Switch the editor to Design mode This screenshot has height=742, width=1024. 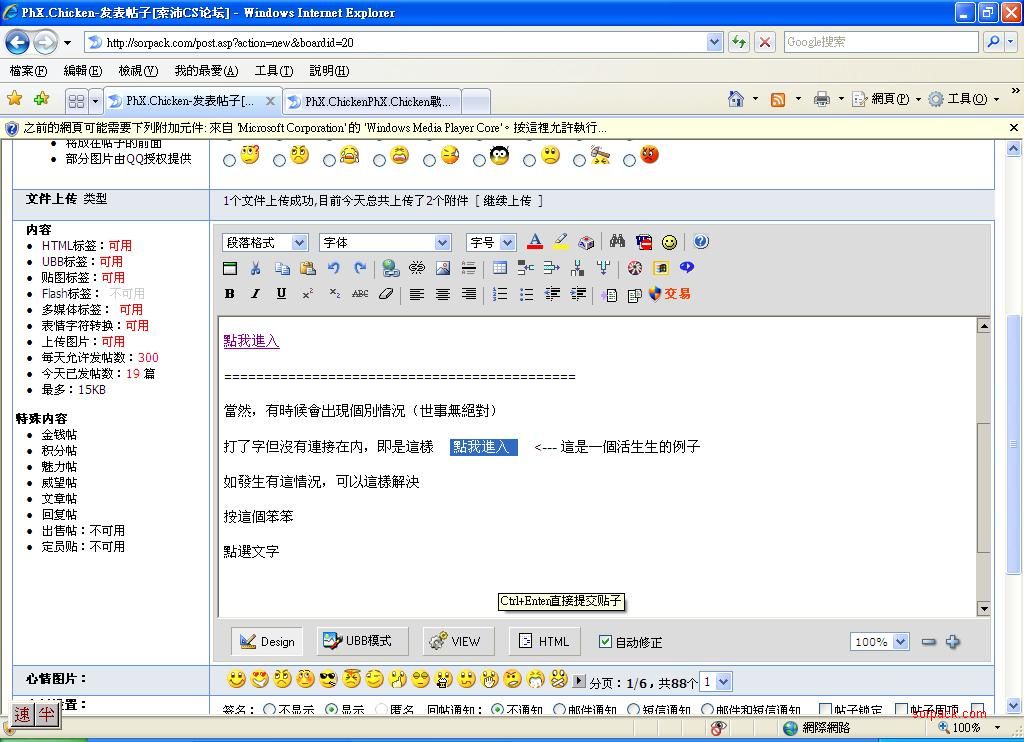pyautogui.click(x=267, y=641)
